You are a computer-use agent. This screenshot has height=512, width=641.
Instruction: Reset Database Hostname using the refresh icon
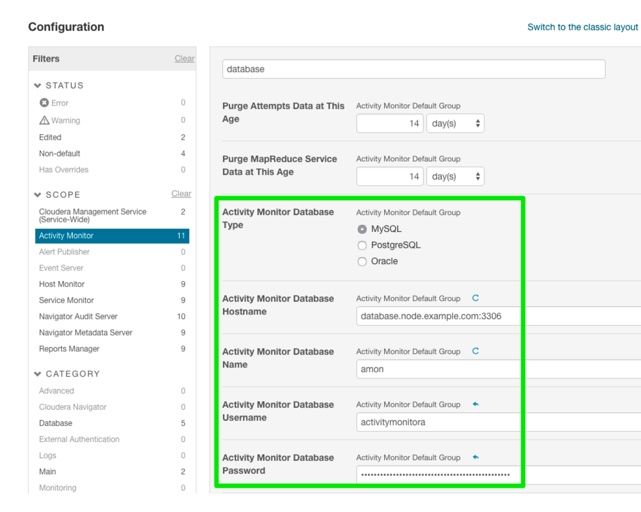click(x=475, y=298)
